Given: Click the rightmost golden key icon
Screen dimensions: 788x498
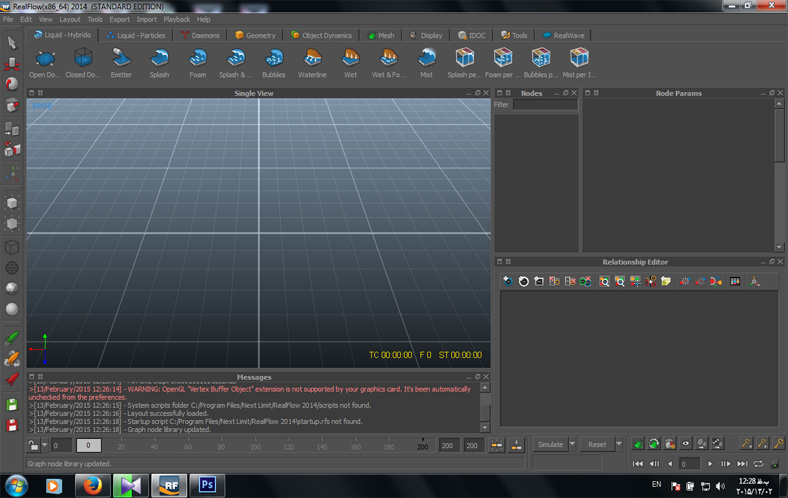Looking at the screenshot, I should click(x=778, y=444).
